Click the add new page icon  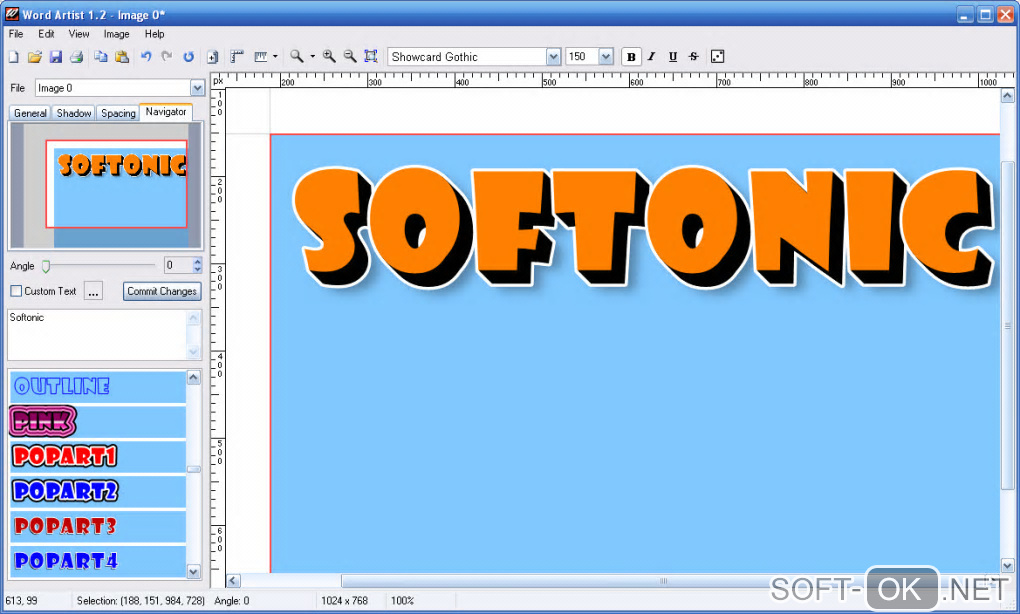(x=213, y=57)
